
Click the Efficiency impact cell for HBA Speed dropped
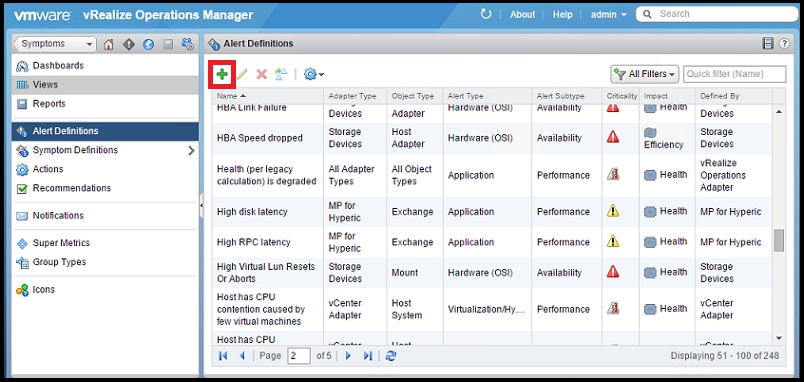(668, 138)
